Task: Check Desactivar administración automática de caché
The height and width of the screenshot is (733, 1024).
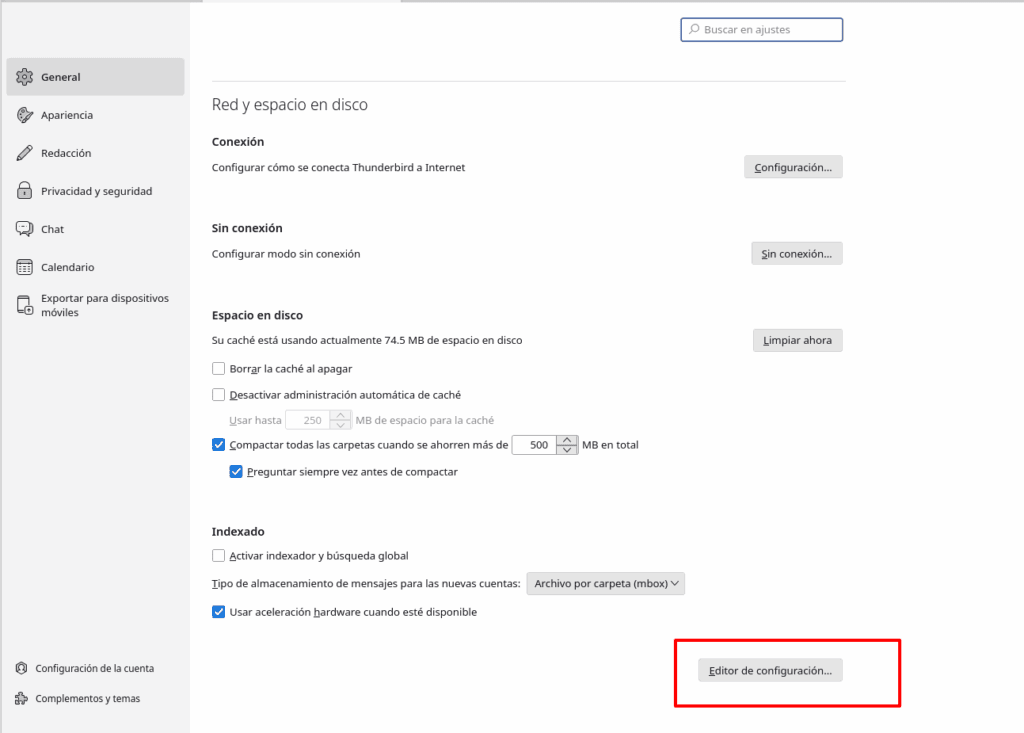Action: click(219, 395)
